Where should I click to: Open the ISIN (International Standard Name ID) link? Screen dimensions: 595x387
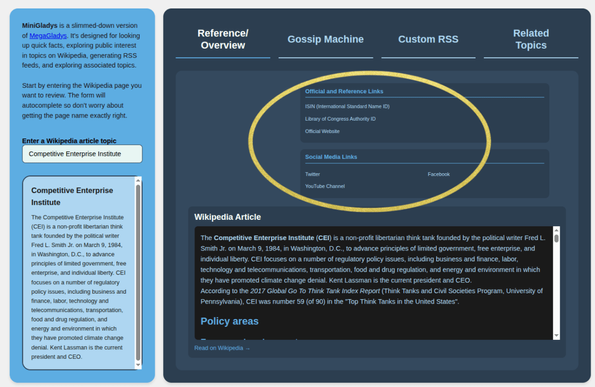[x=347, y=107]
